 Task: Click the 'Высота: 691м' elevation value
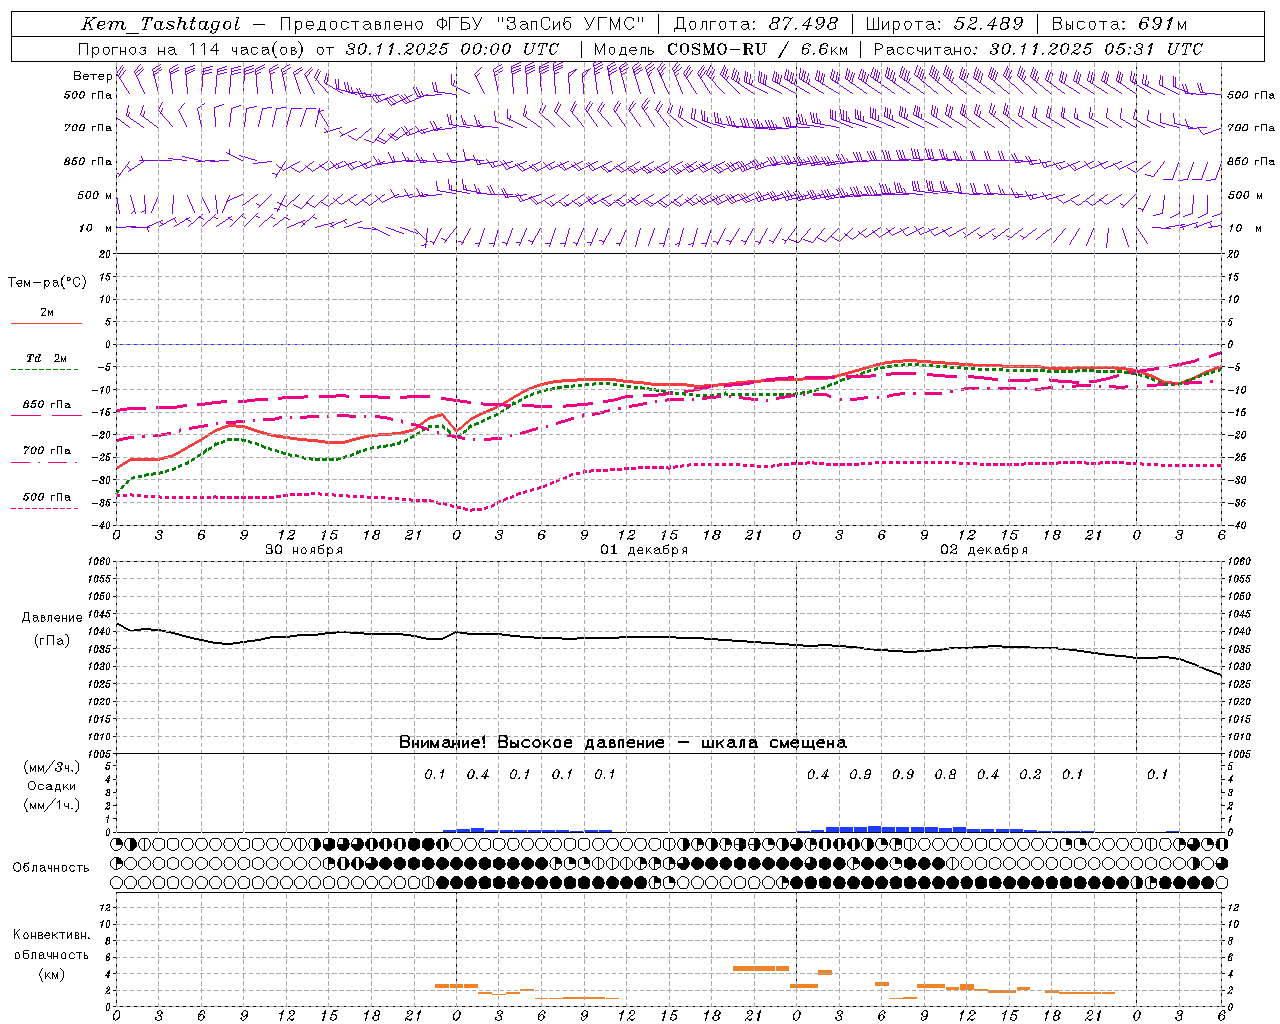1118,24
